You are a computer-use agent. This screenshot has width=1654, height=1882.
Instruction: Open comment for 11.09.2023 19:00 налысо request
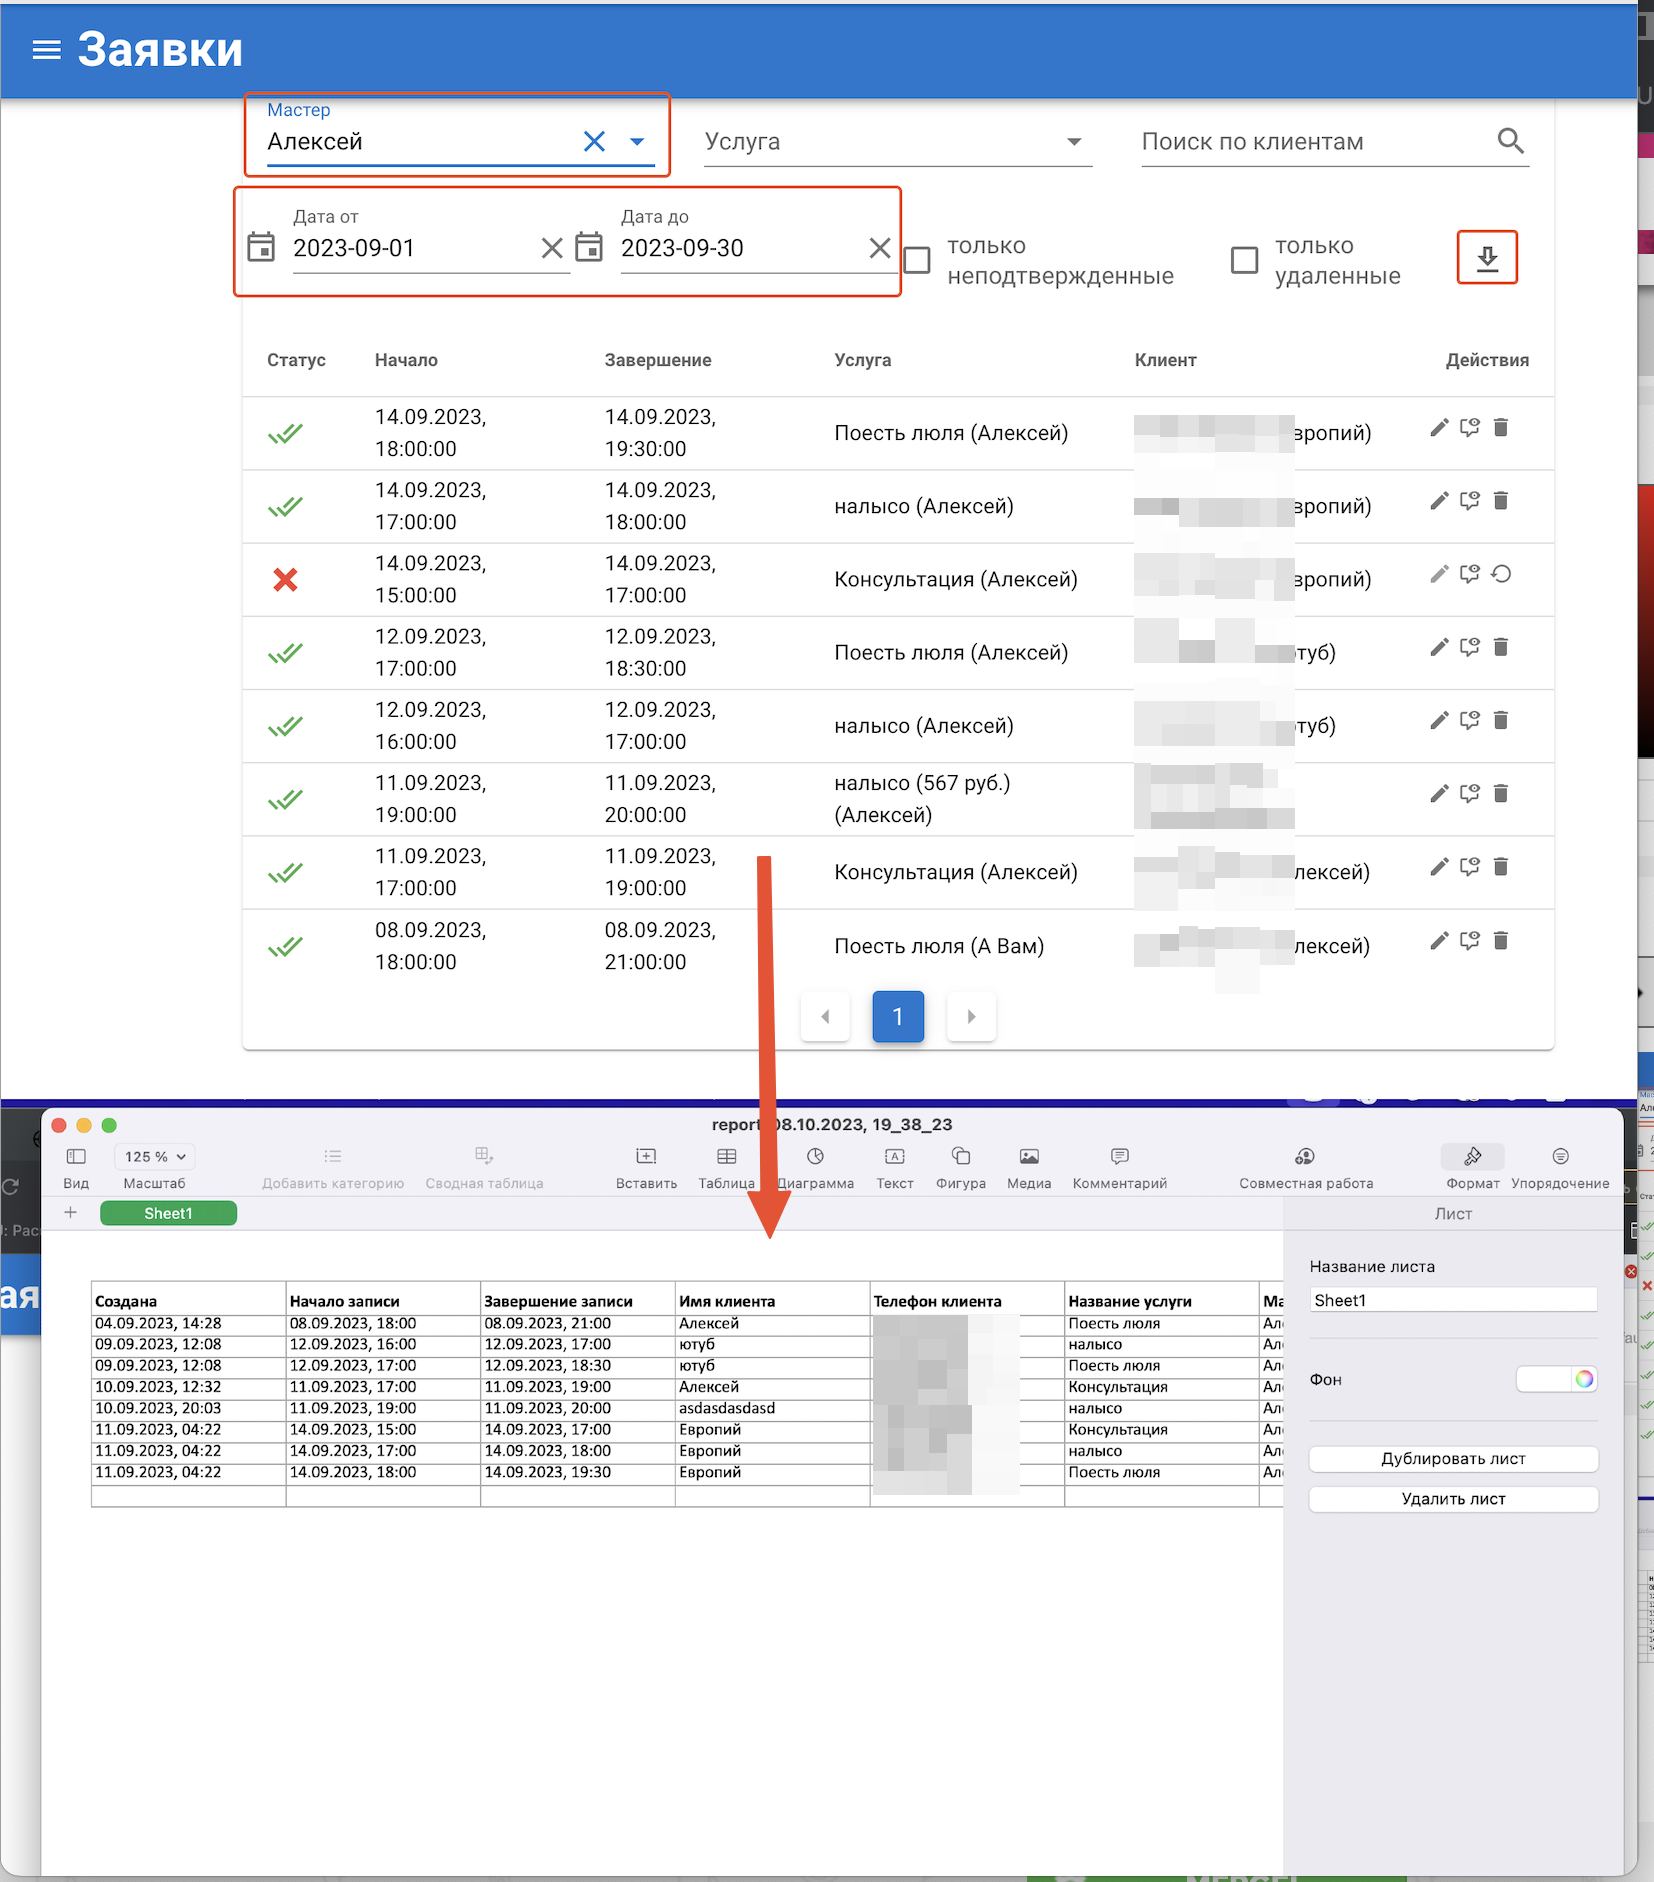coord(1470,793)
